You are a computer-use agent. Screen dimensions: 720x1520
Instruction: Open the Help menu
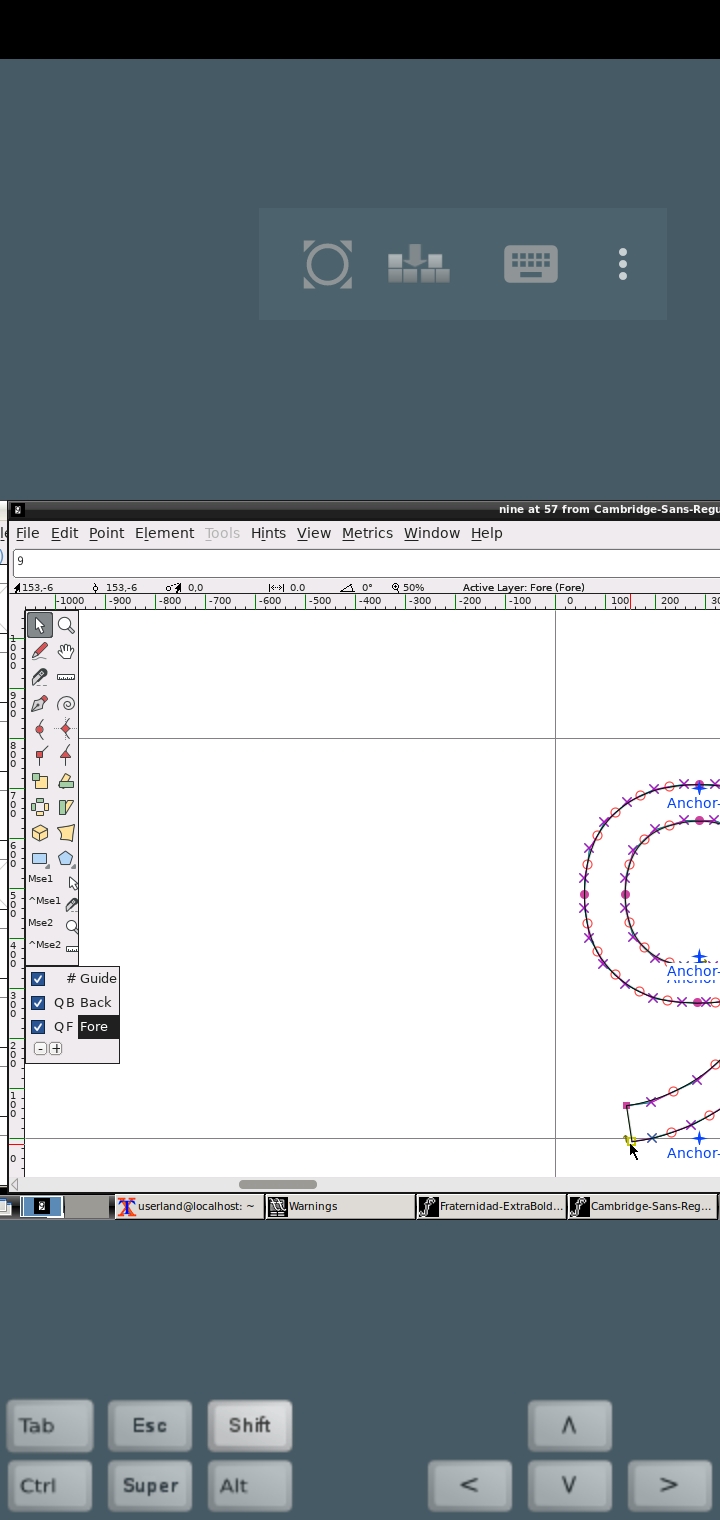(486, 533)
